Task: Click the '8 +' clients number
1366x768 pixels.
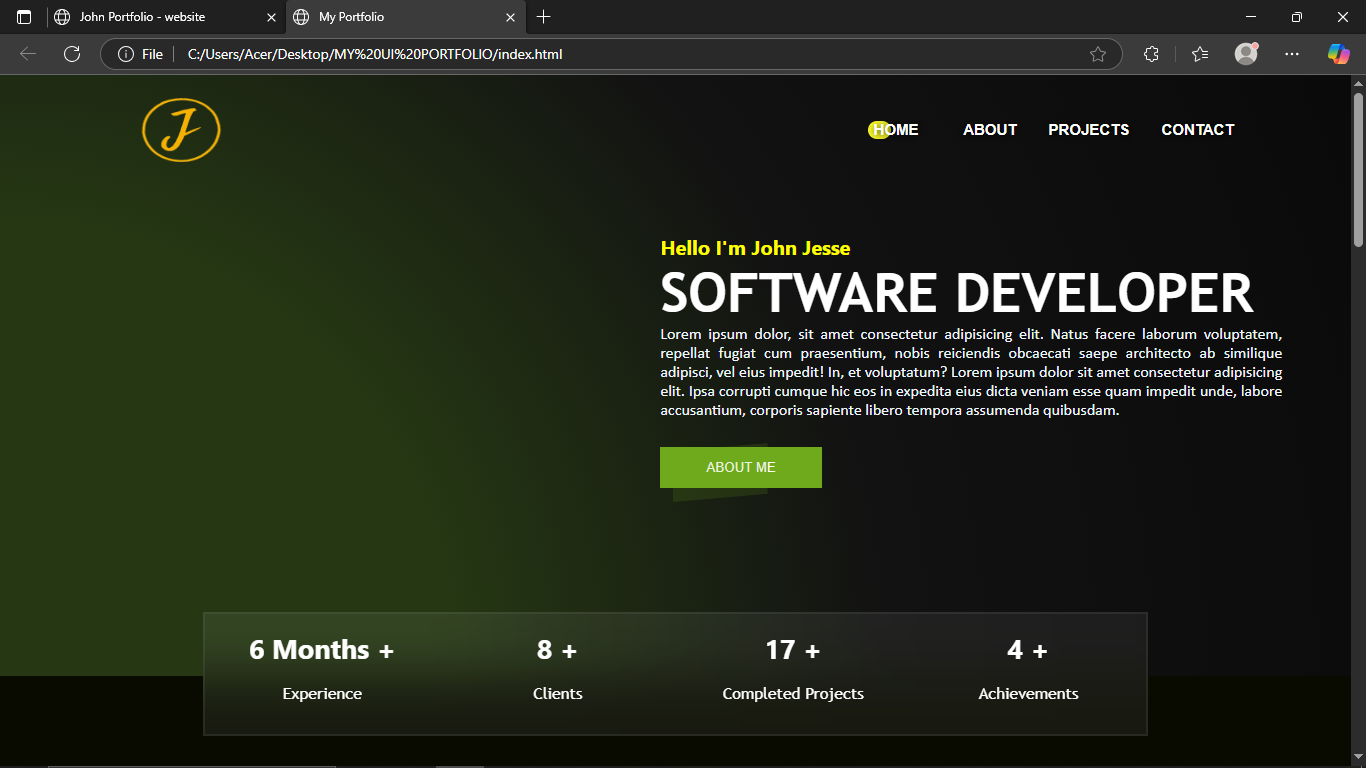Action: coord(557,650)
